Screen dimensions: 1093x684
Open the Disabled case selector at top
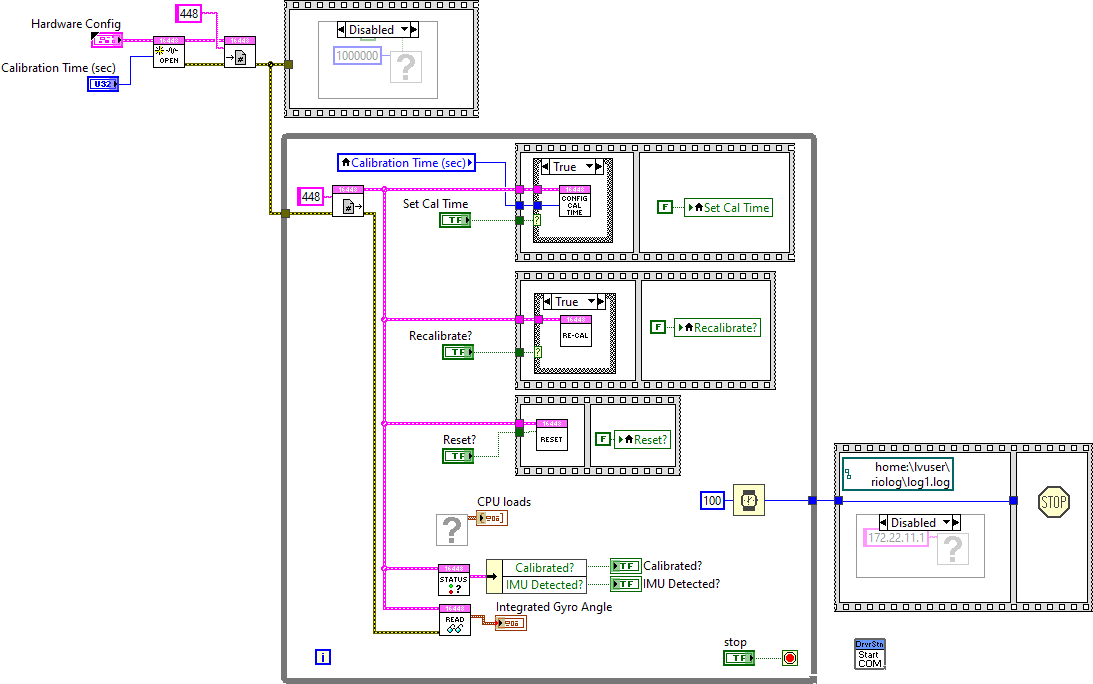tap(378, 29)
